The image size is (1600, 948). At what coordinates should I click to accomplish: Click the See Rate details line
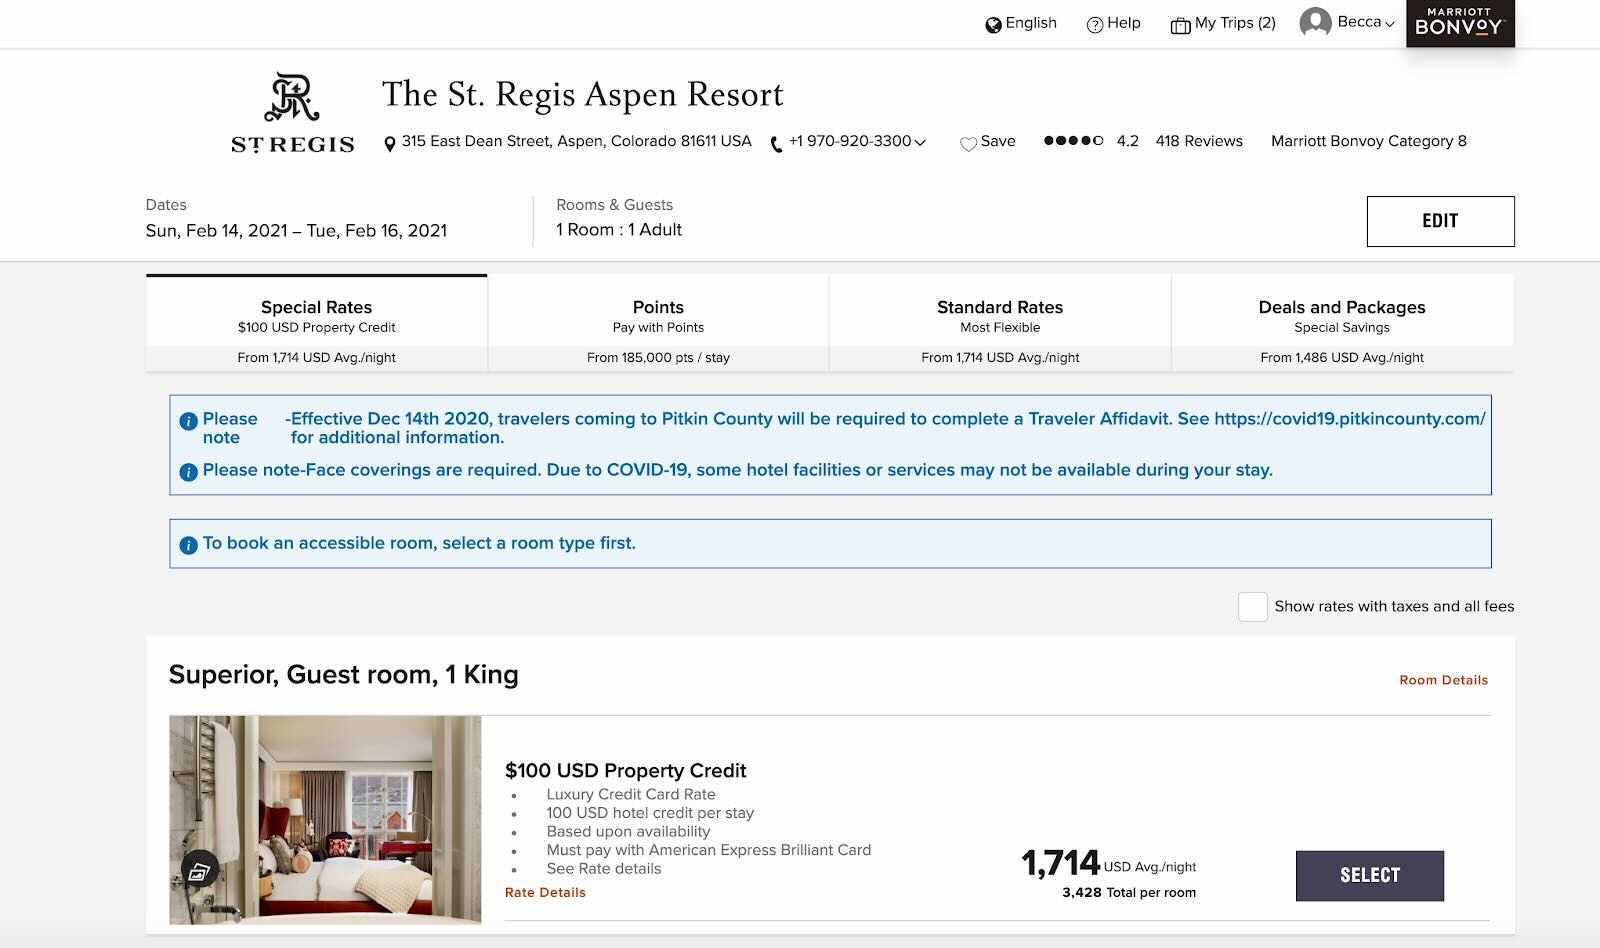point(604,869)
